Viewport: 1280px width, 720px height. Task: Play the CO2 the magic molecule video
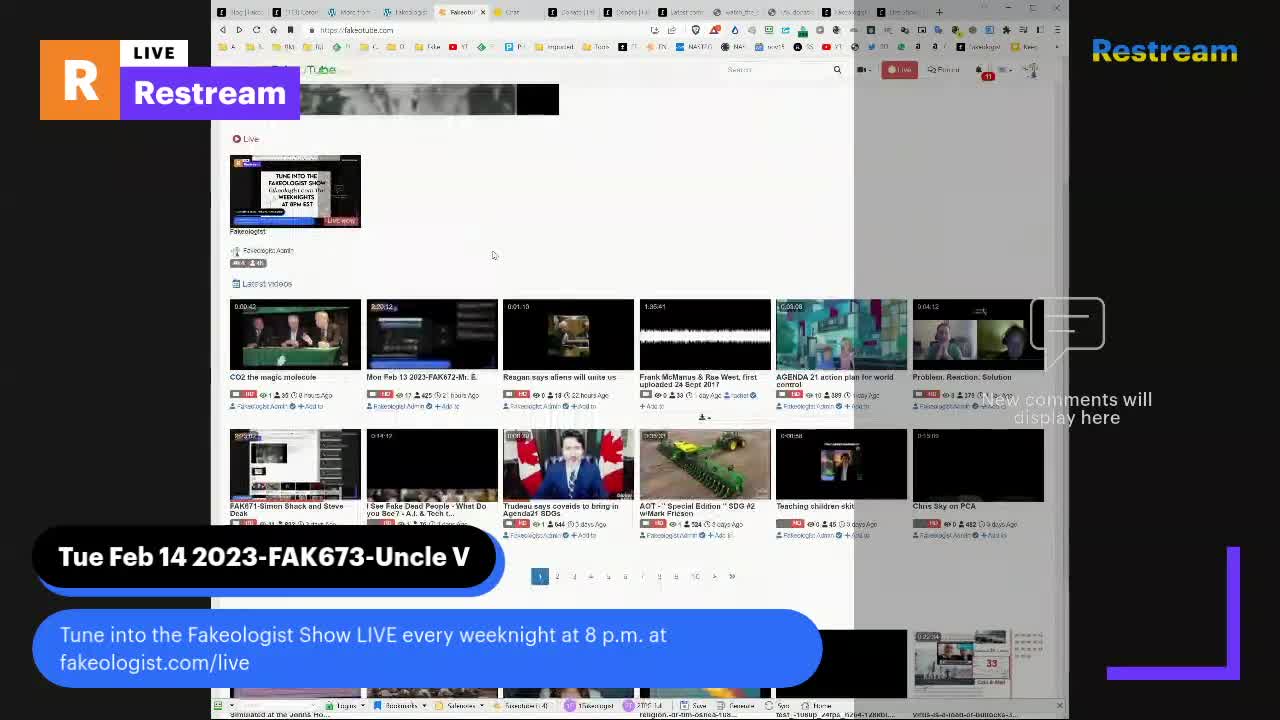[295, 335]
